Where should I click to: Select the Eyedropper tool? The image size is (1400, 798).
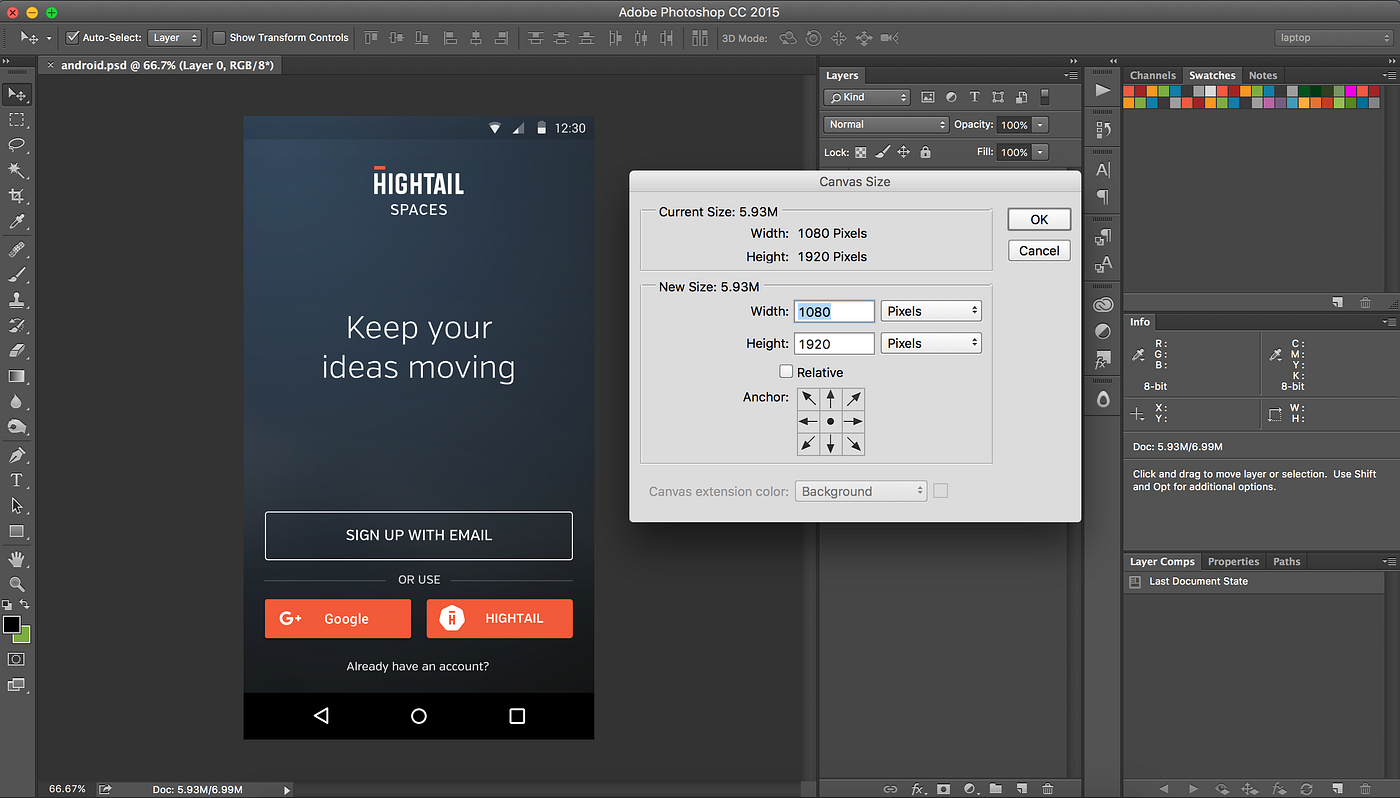coord(17,222)
